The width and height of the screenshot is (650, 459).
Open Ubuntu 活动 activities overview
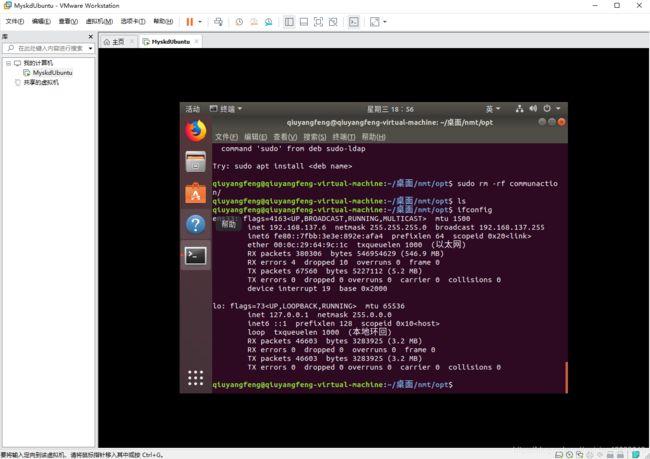coord(192,109)
